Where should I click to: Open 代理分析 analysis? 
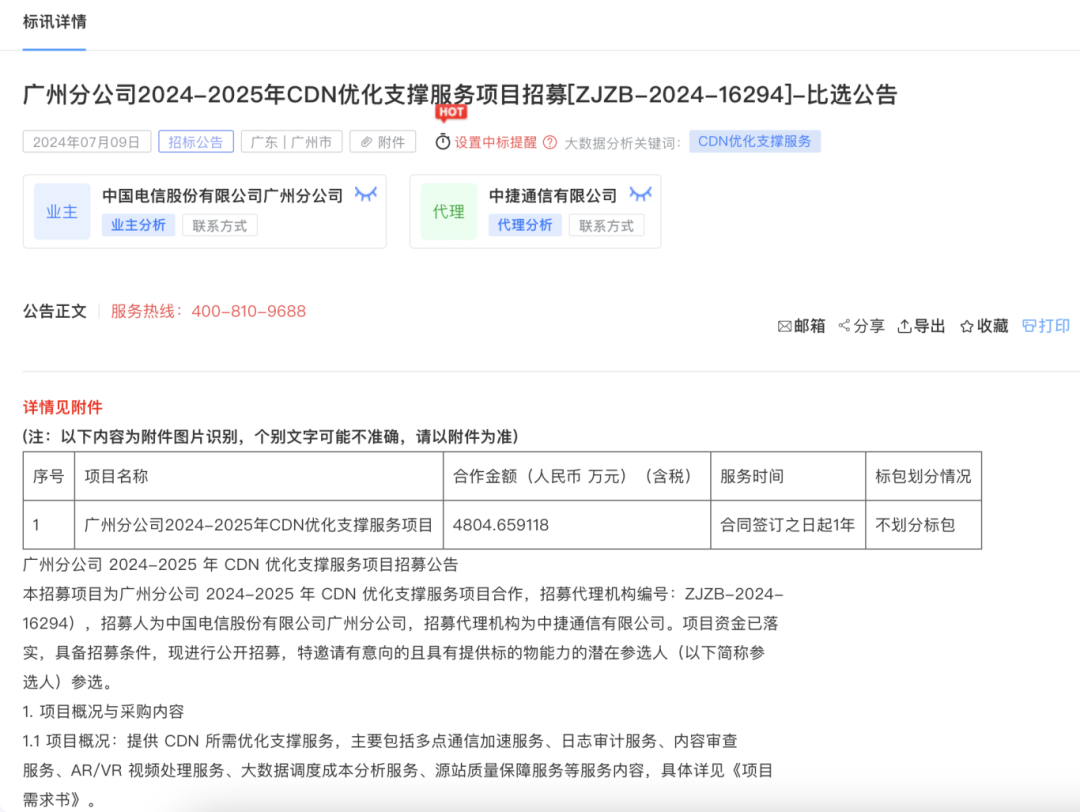(x=525, y=225)
